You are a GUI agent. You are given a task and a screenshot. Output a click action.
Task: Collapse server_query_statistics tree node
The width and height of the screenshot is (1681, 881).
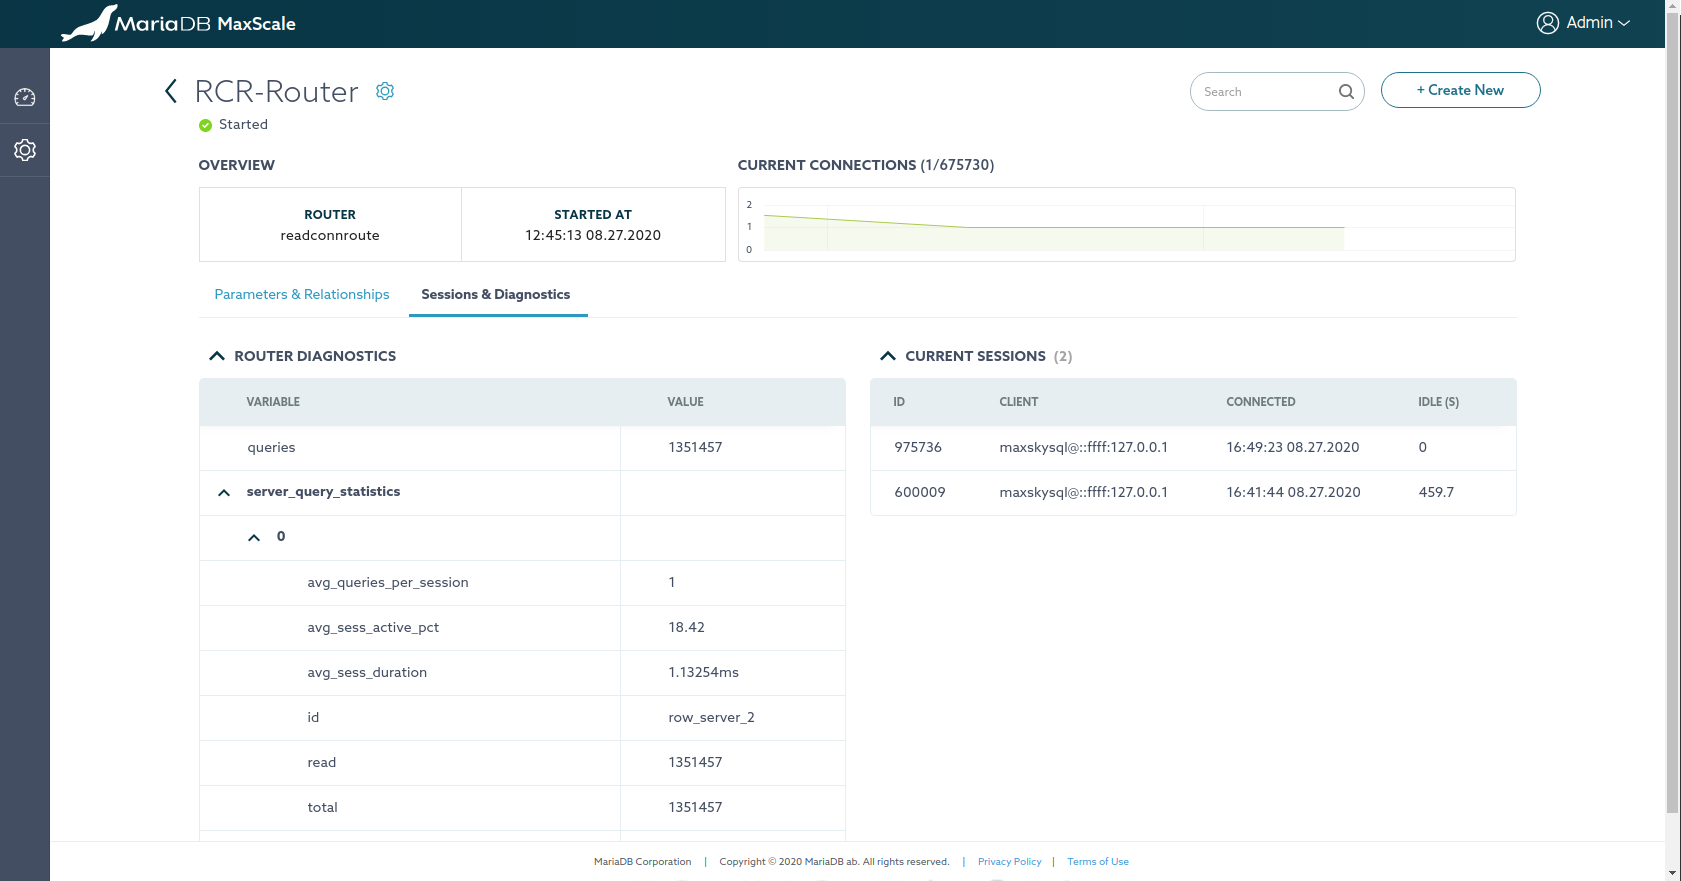(x=224, y=492)
